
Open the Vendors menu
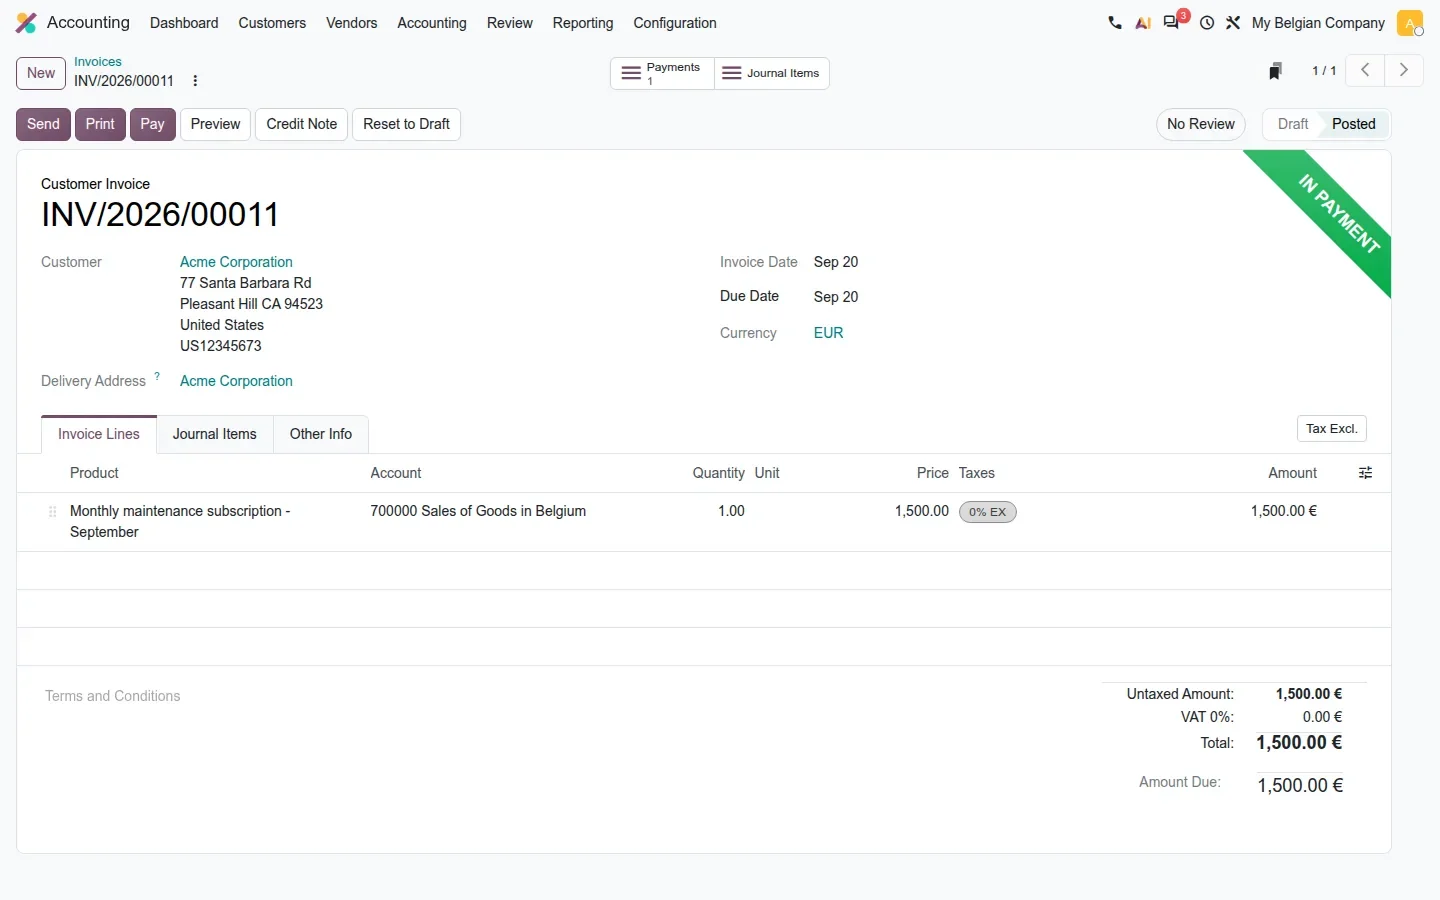(352, 23)
